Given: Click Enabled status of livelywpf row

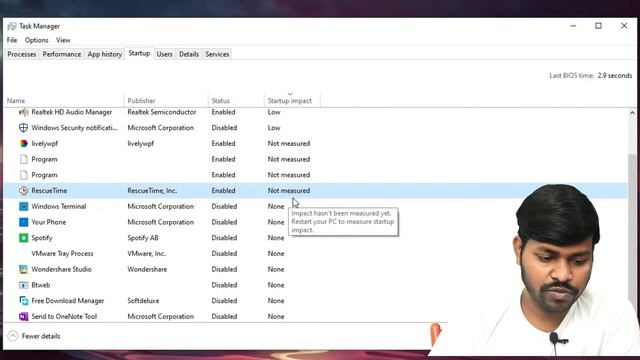Looking at the screenshot, I should pyautogui.click(x=223, y=144).
